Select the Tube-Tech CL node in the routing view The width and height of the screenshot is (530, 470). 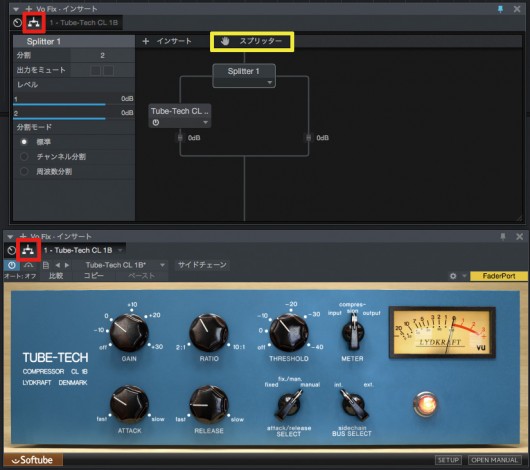point(180,116)
